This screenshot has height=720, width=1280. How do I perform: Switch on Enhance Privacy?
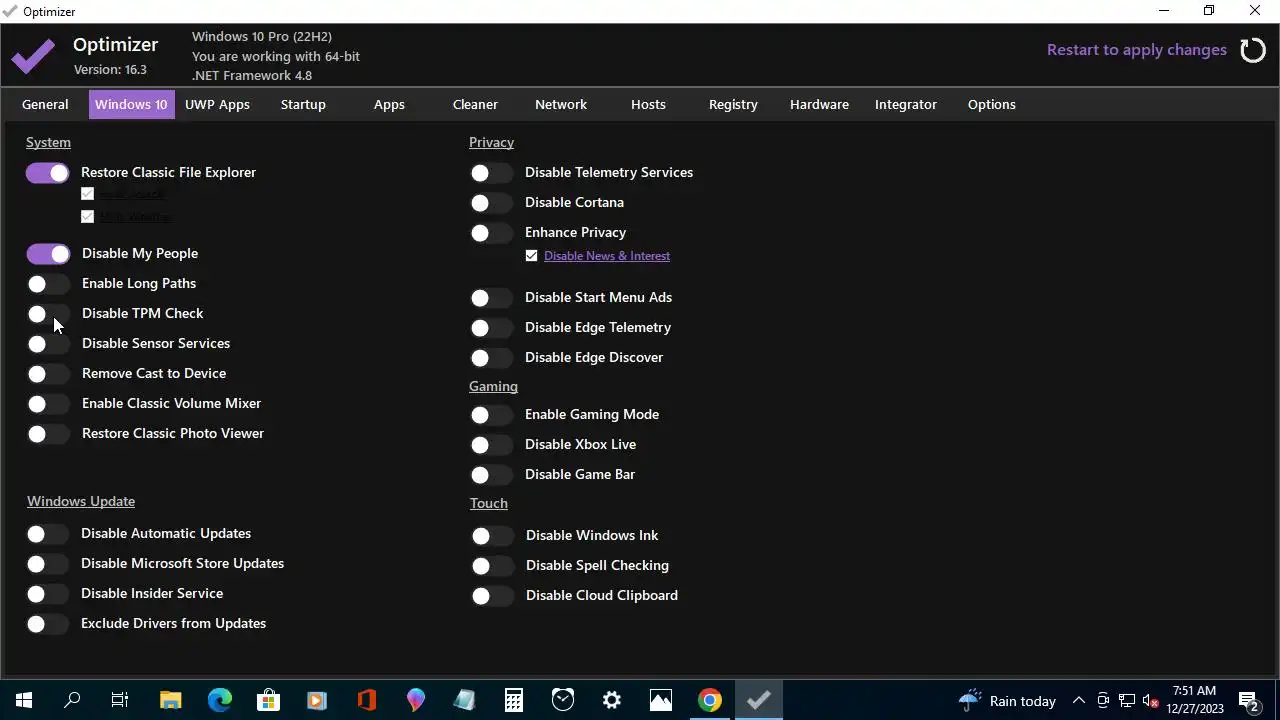coord(491,233)
